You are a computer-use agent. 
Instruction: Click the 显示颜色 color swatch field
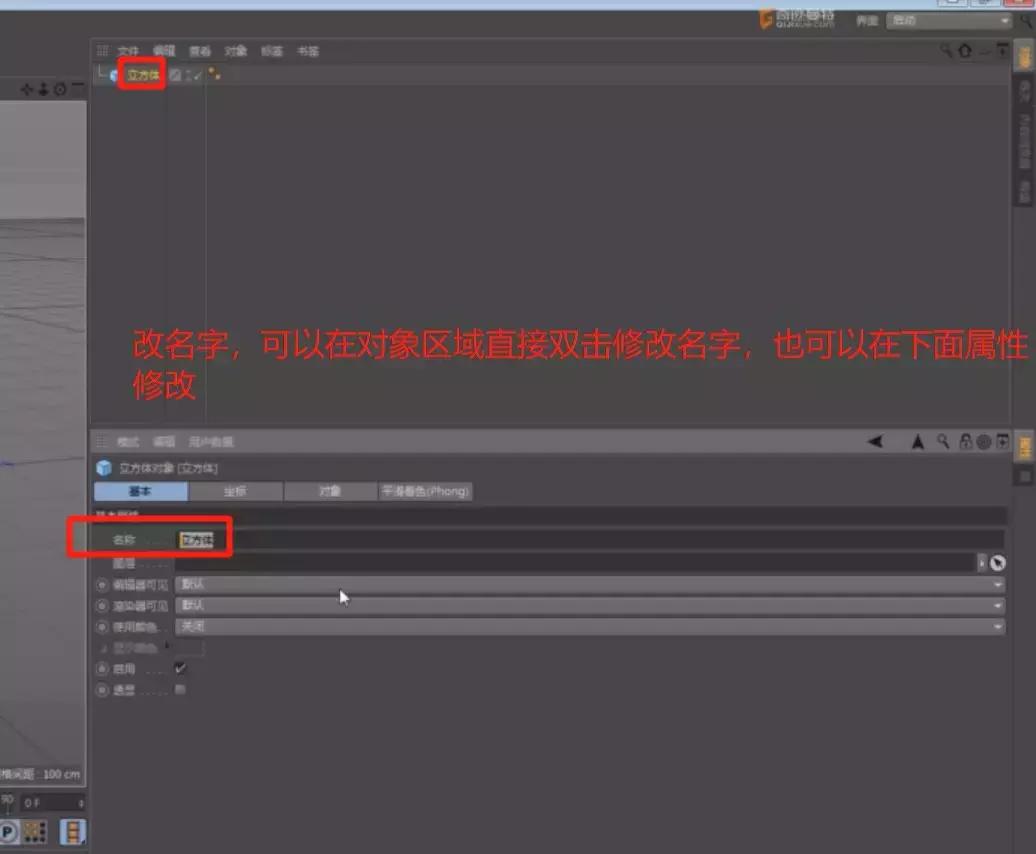tap(190, 648)
